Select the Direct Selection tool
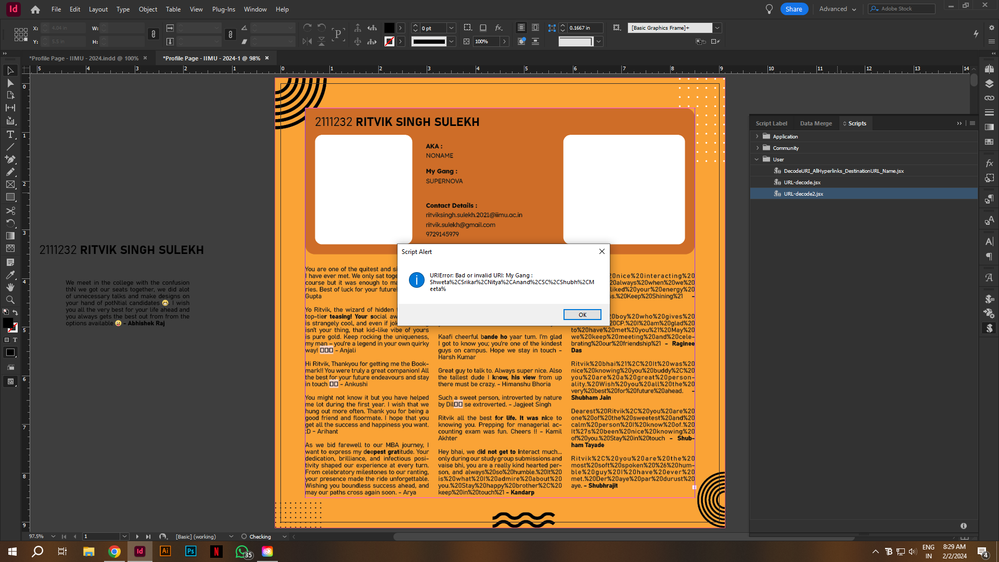This screenshot has width=999, height=562. (x=10, y=83)
